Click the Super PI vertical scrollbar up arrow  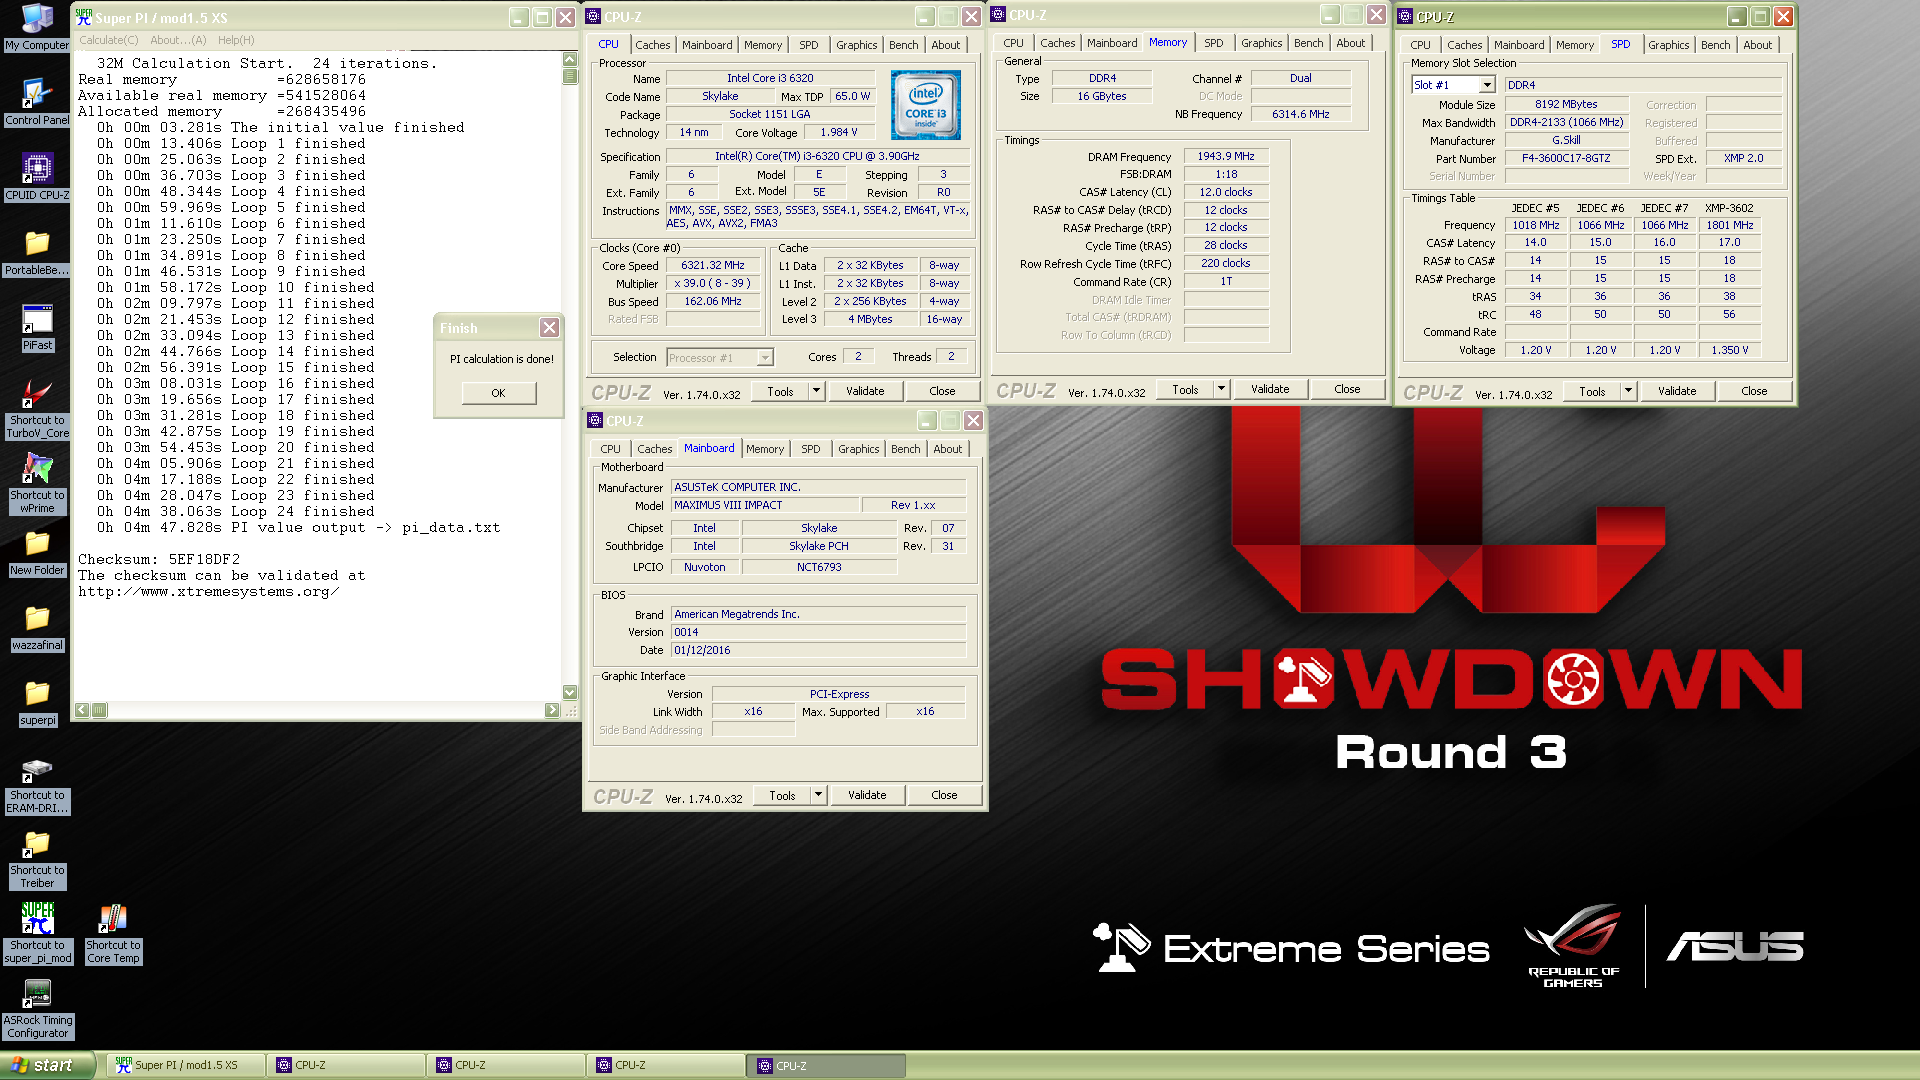[570, 59]
